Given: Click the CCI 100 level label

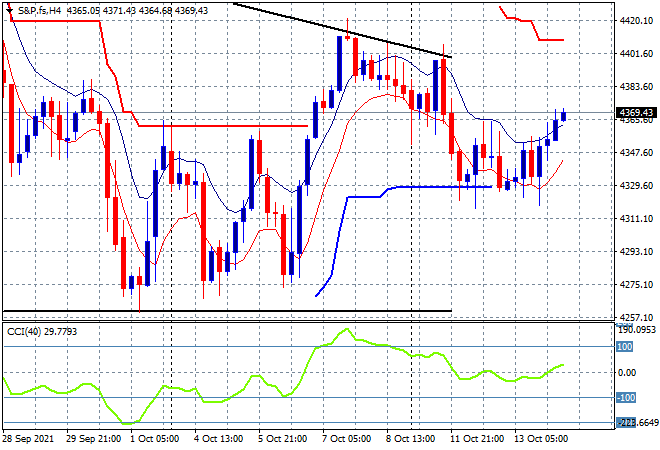Looking at the screenshot, I should click(625, 347).
